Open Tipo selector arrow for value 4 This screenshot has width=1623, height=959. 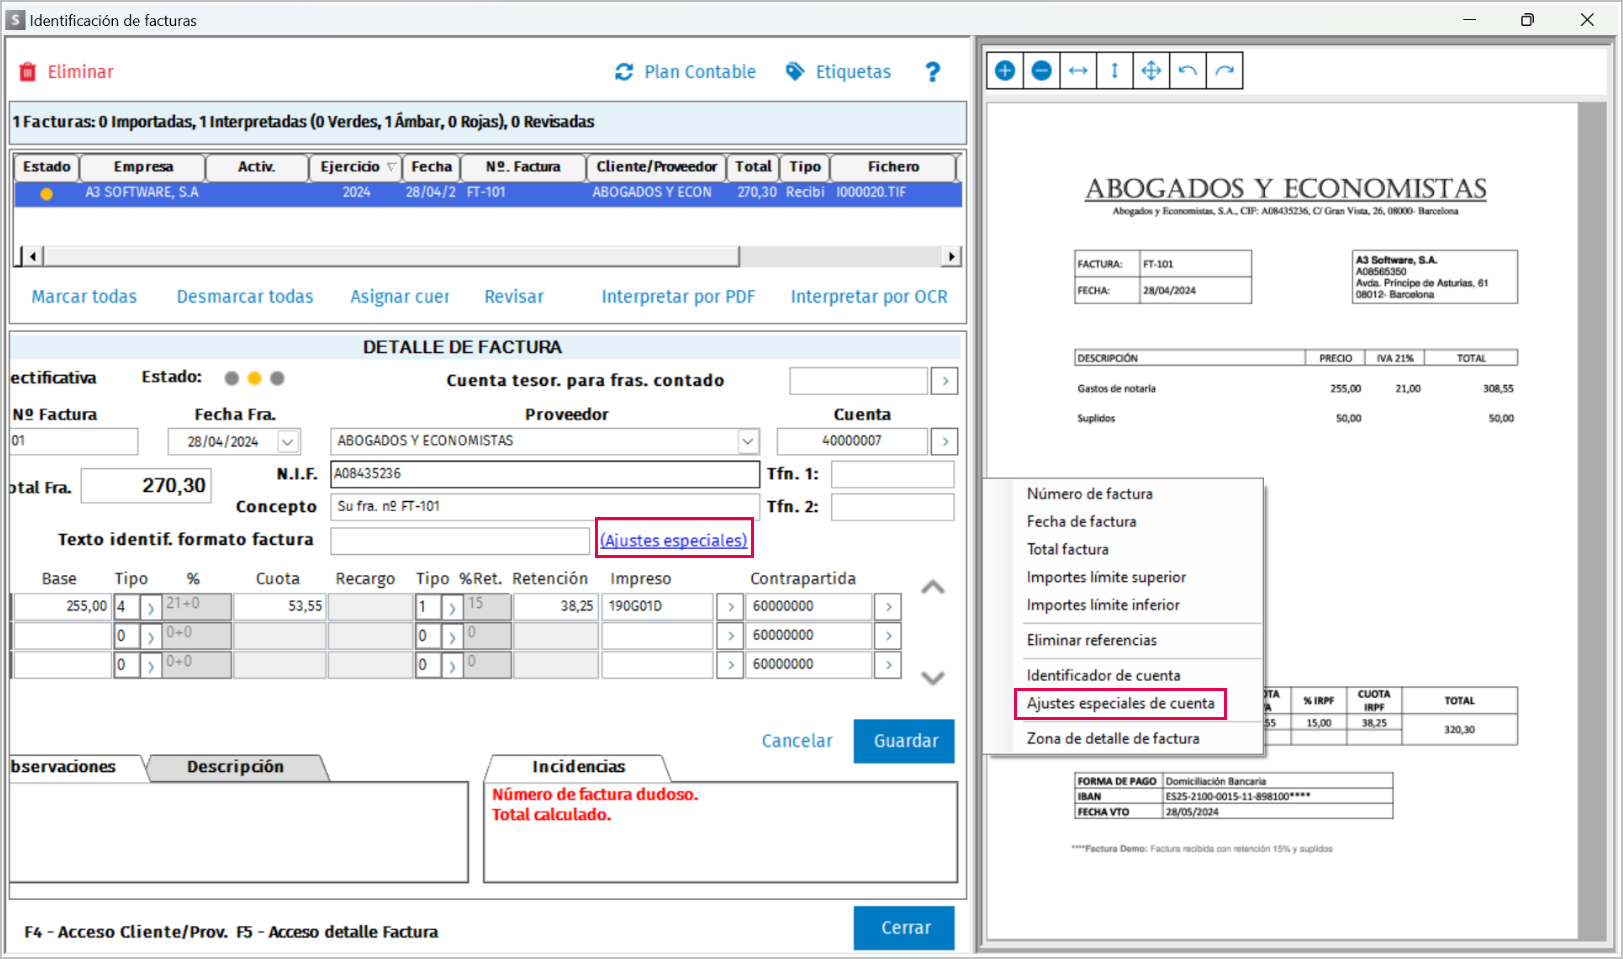click(x=150, y=607)
